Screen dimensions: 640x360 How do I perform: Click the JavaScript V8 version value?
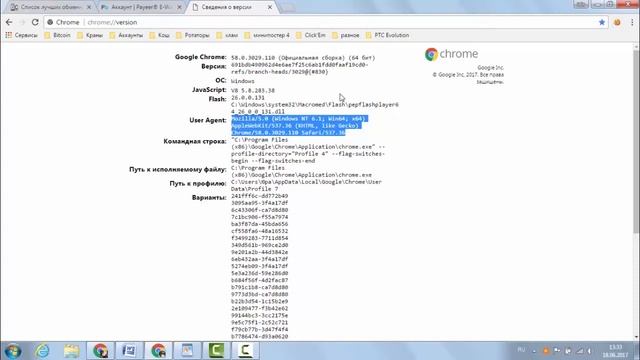tap(253, 91)
